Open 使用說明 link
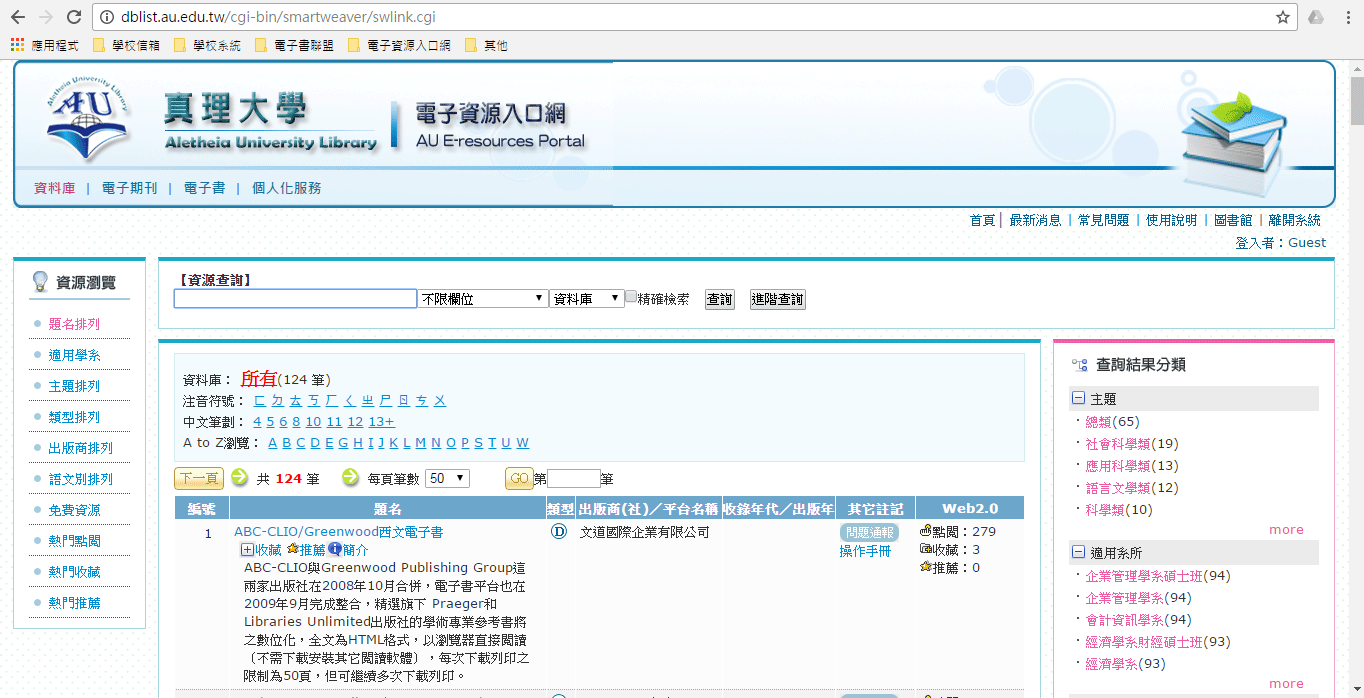Screen dimensions: 1364x698 [1171, 220]
